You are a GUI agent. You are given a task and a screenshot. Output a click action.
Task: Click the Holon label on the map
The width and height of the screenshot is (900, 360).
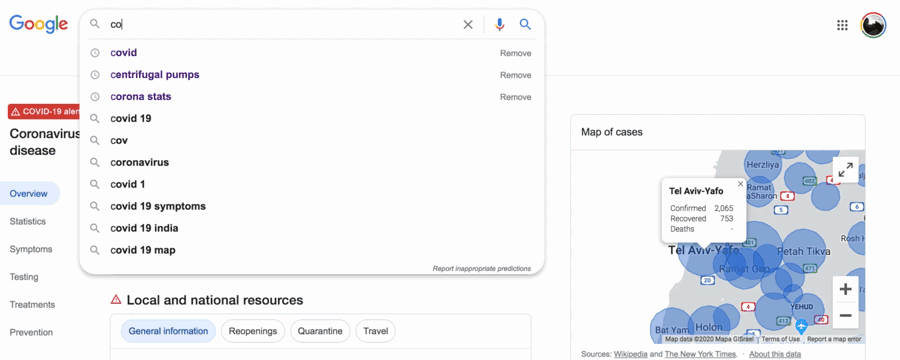709,327
